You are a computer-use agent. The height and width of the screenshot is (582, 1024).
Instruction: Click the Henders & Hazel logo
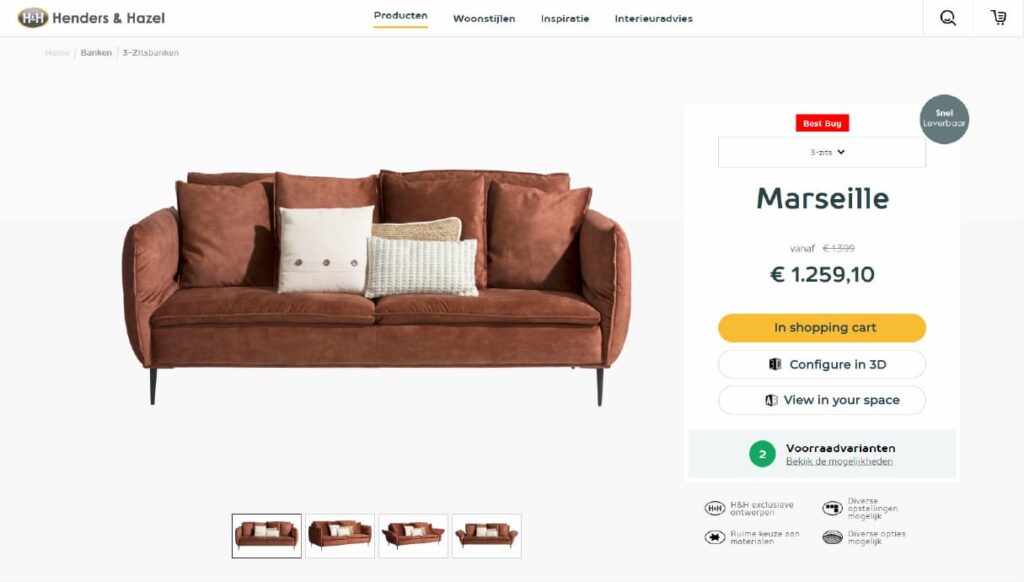point(91,18)
